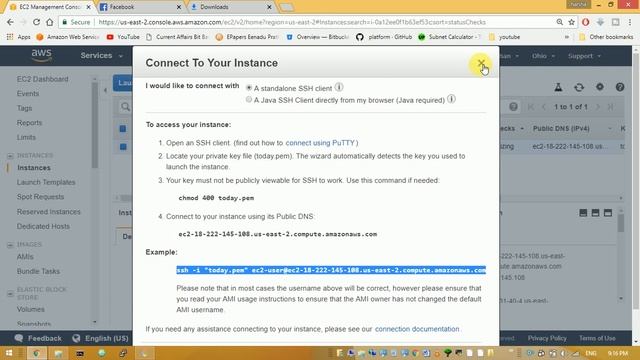Open the connection documentation link
The width and height of the screenshot is (640, 360).
(x=417, y=329)
